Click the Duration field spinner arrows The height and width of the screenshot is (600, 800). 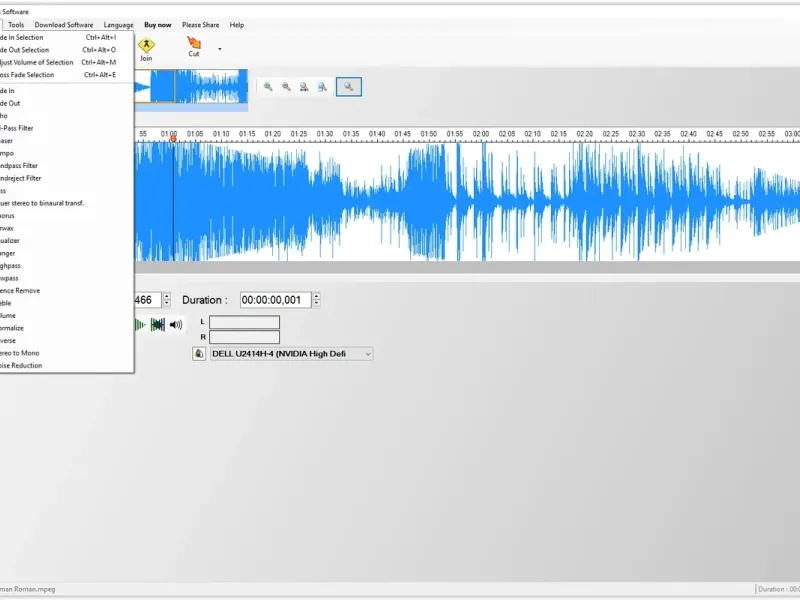[x=316, y=300]
